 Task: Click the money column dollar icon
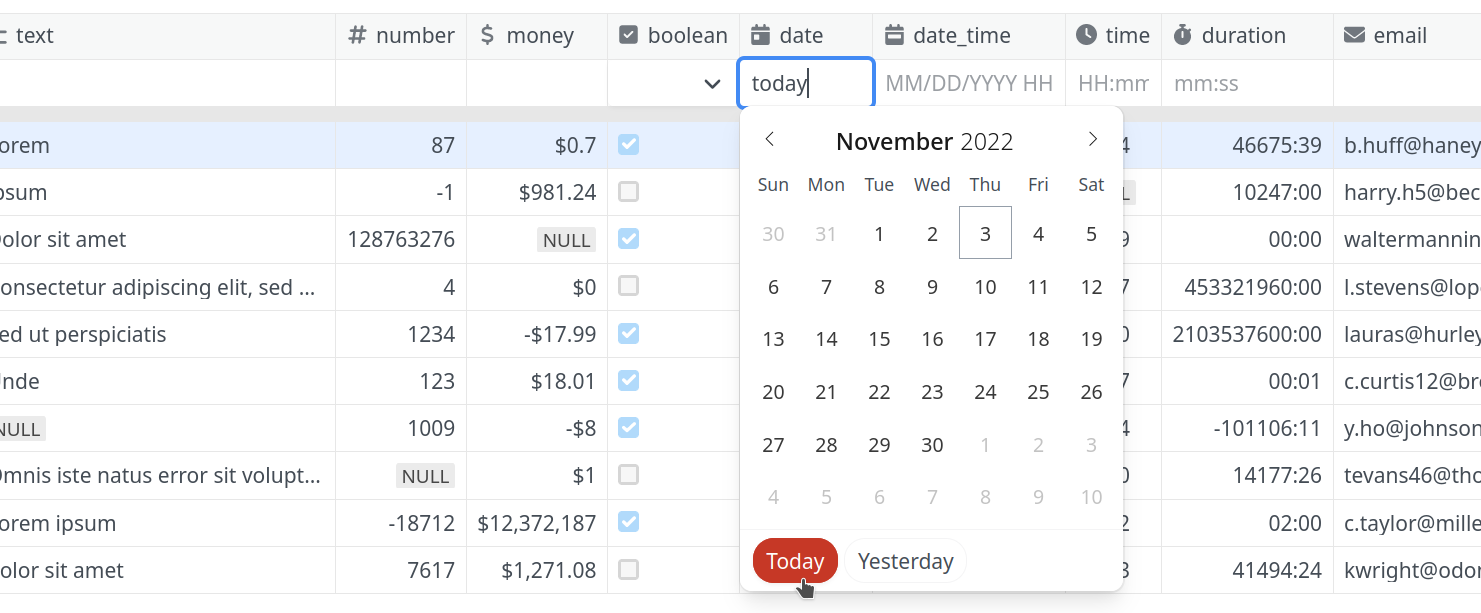[487, 36]
